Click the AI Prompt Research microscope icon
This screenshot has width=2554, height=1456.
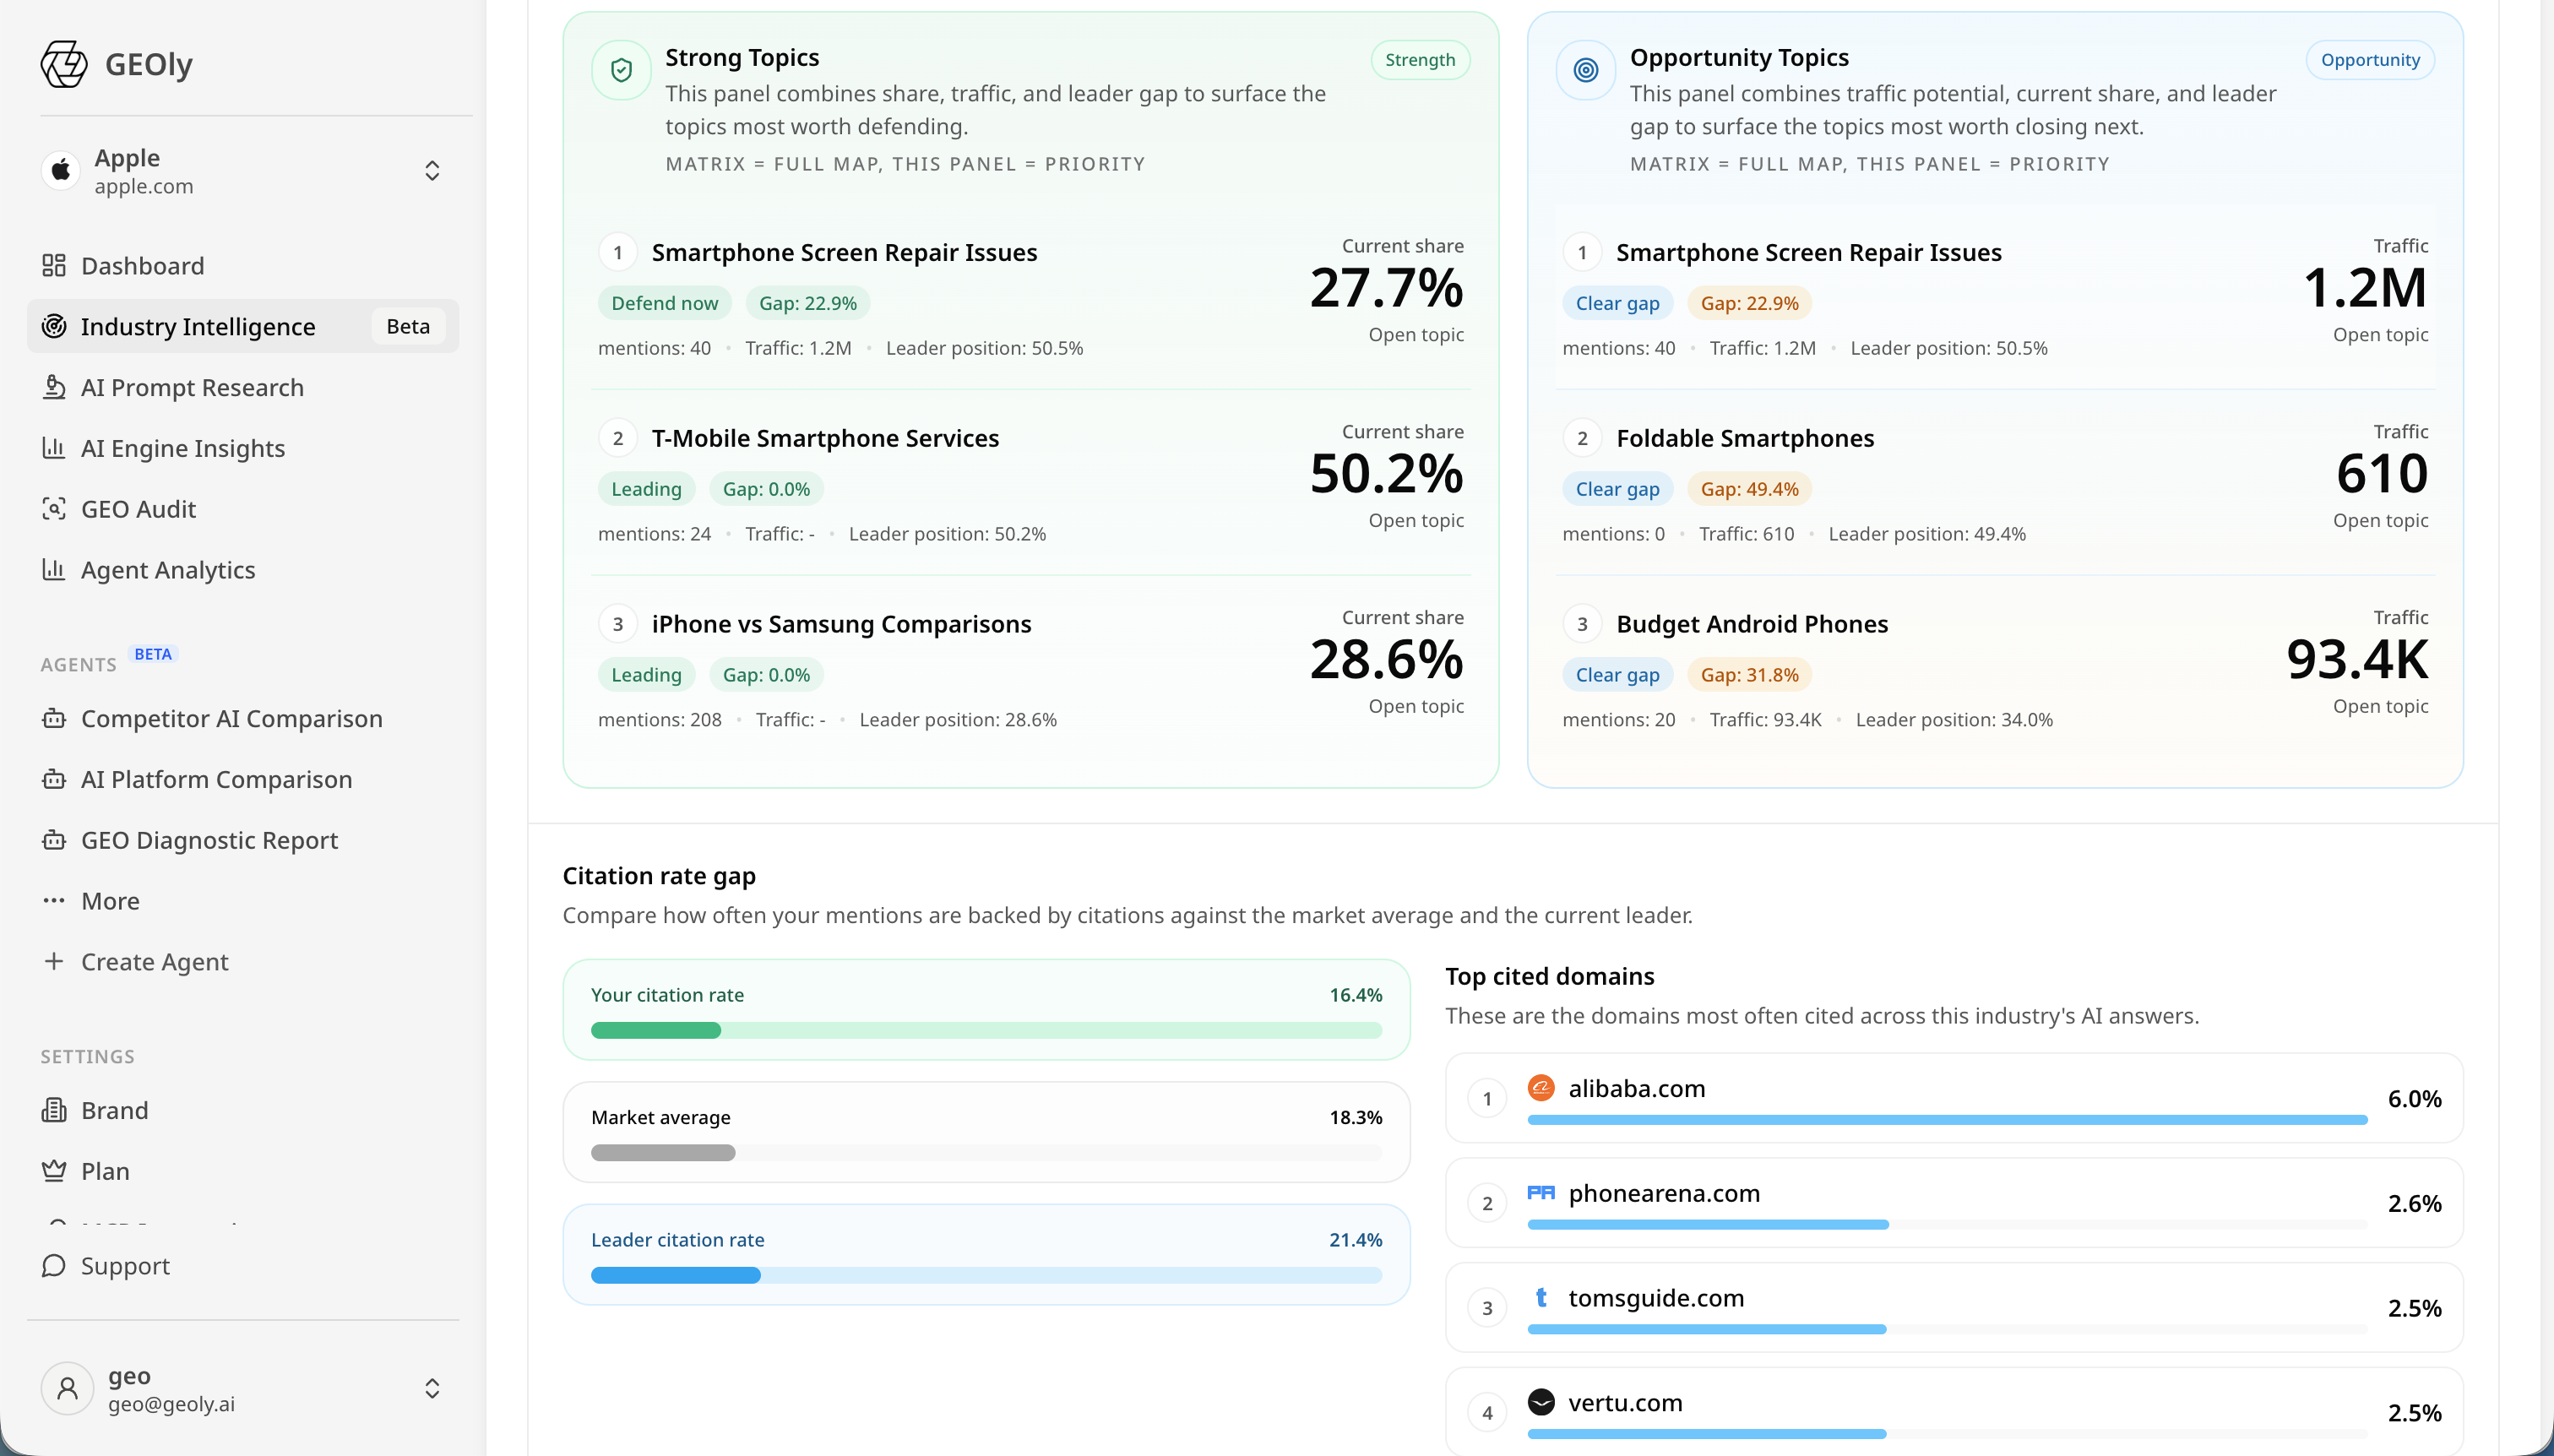[x=54, y=387]
